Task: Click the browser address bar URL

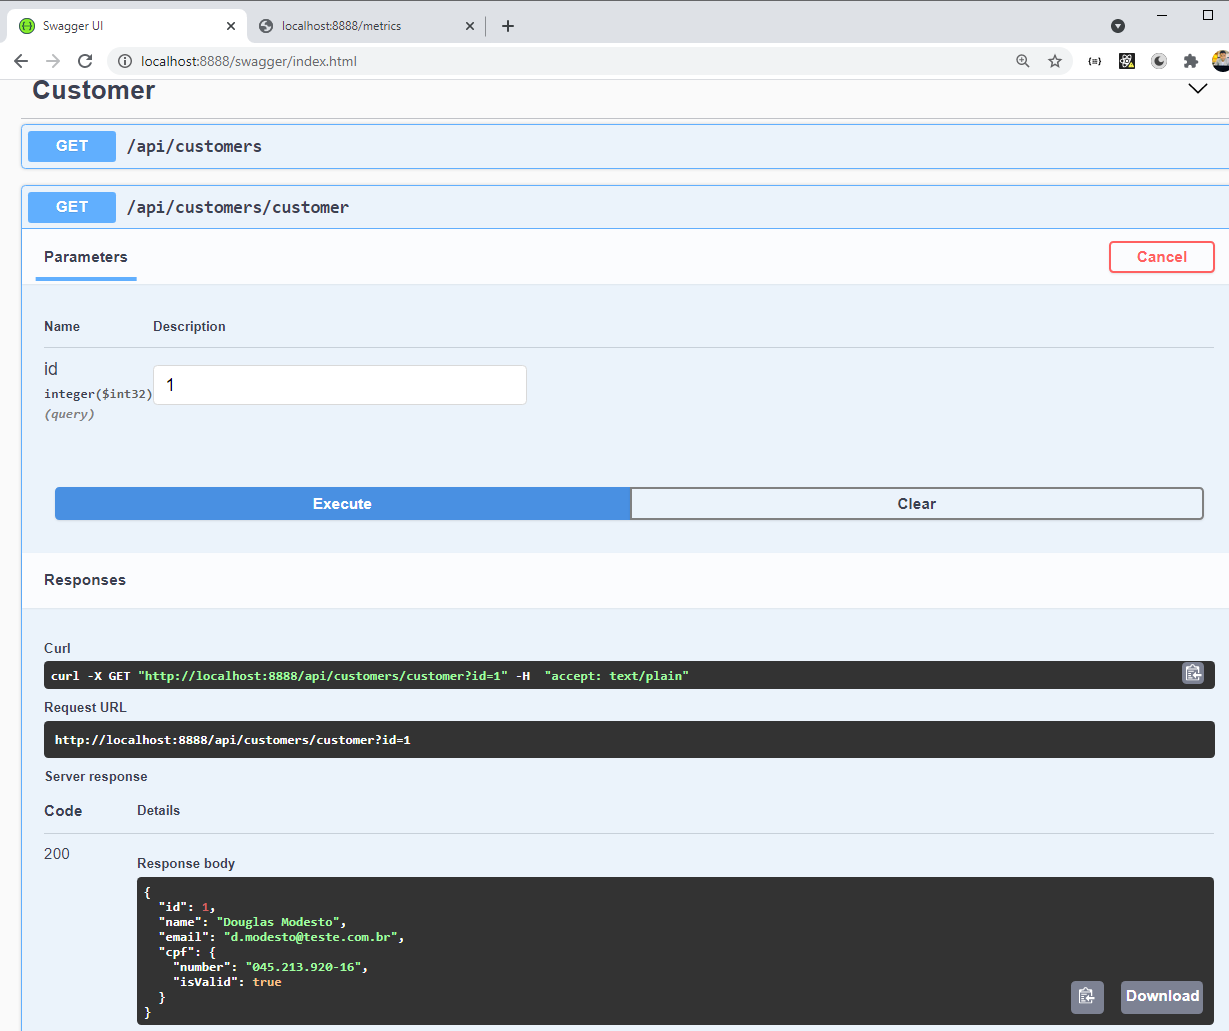Action: (249, 61)
